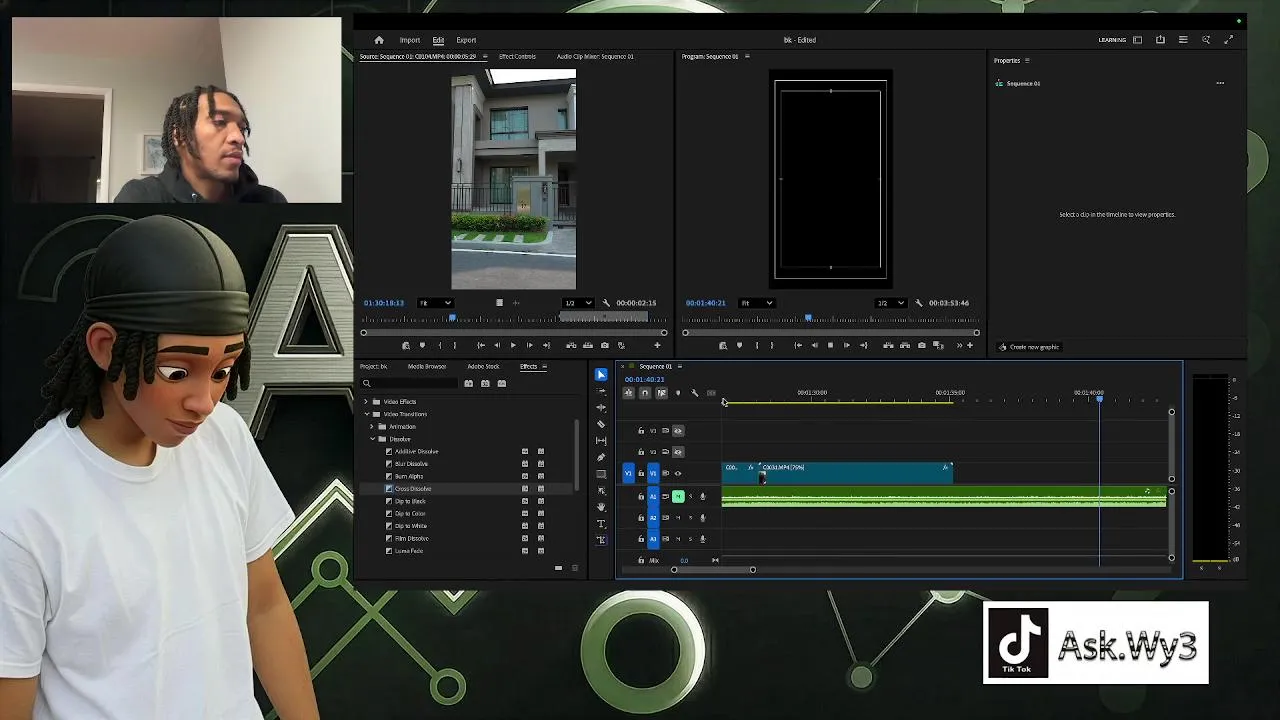Switch to the Project: bk tab

click(373, 367)
